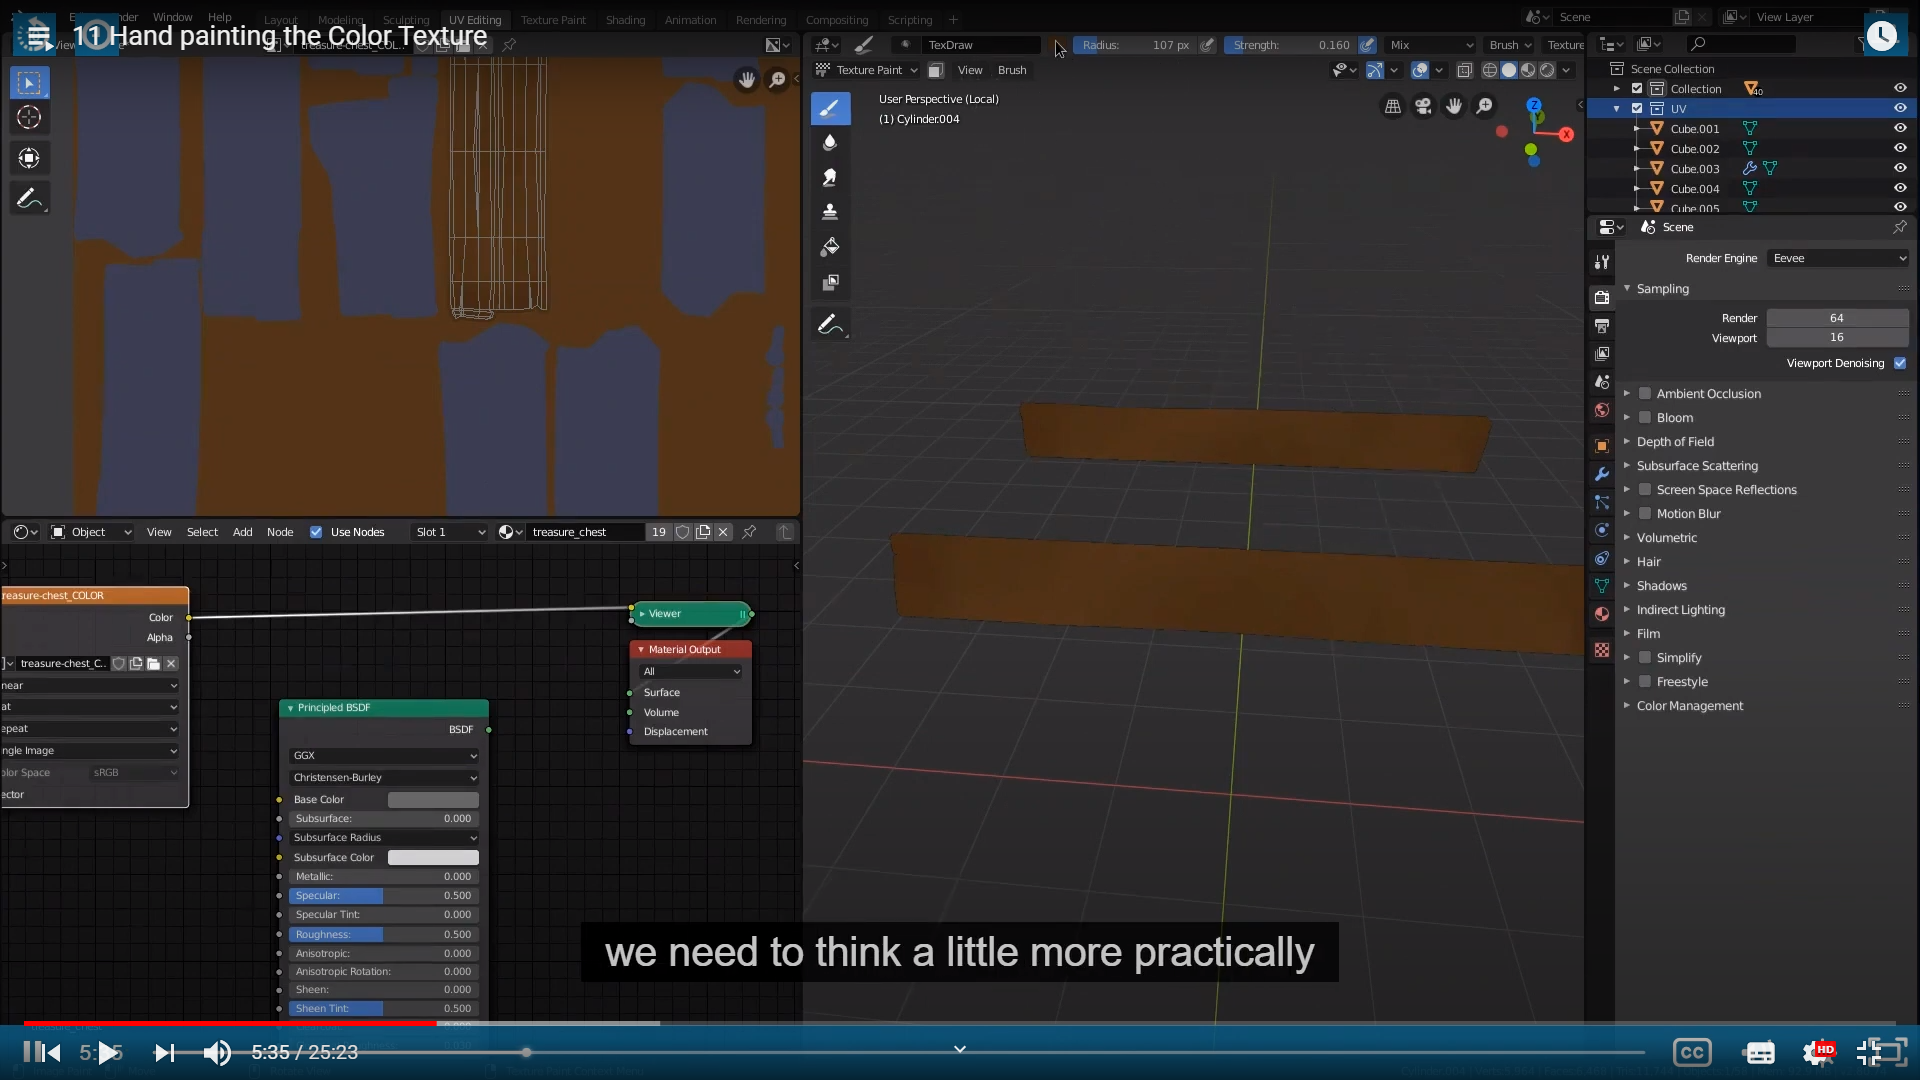Viewport: 1920px width, 1080px height.
Task: Click the Add menu in node editor
Action: 242,532
